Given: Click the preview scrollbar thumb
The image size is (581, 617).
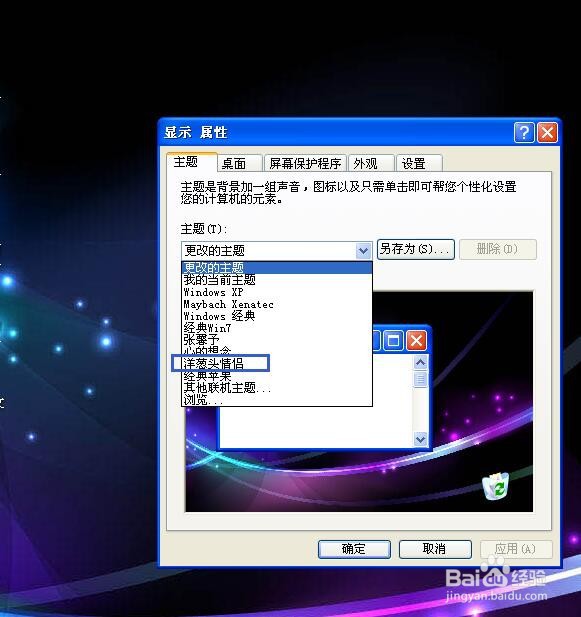Looking at the screenshot, I should click(x=421, y=379).
